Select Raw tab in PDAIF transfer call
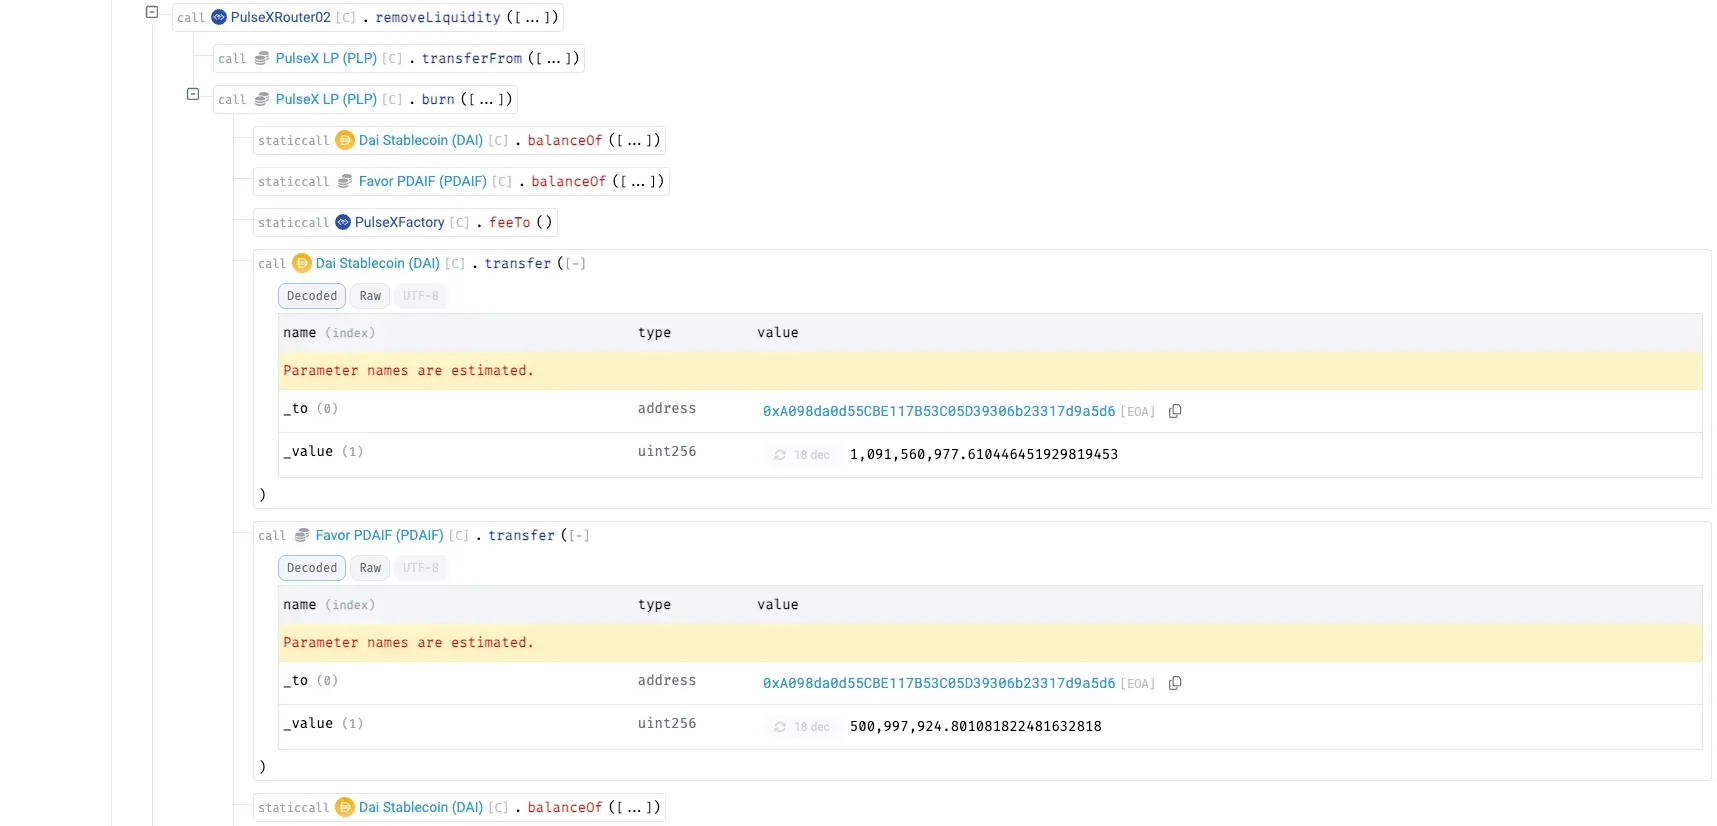 coord(370,568)
